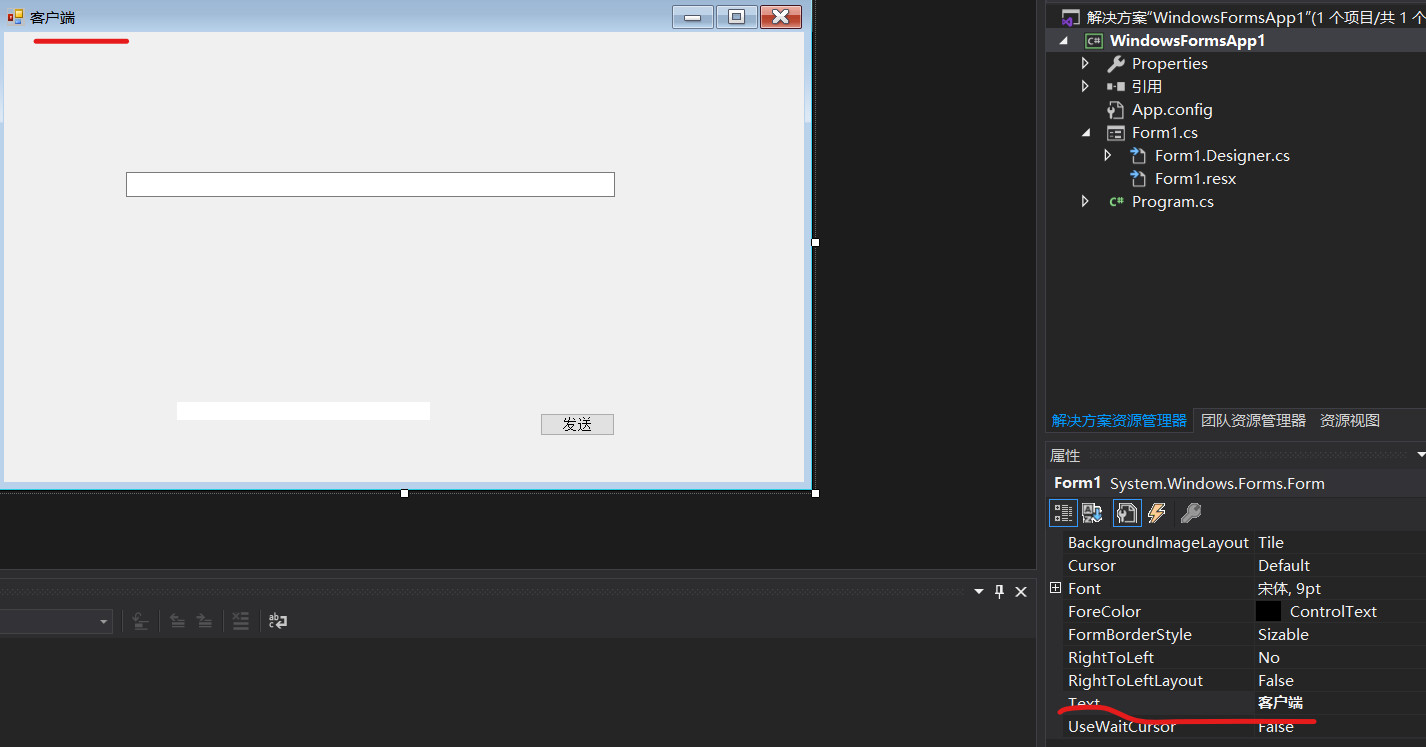Go to previous message in Output panel
1426x747 pixels.
pyautogui.click(x=176, y=621)
